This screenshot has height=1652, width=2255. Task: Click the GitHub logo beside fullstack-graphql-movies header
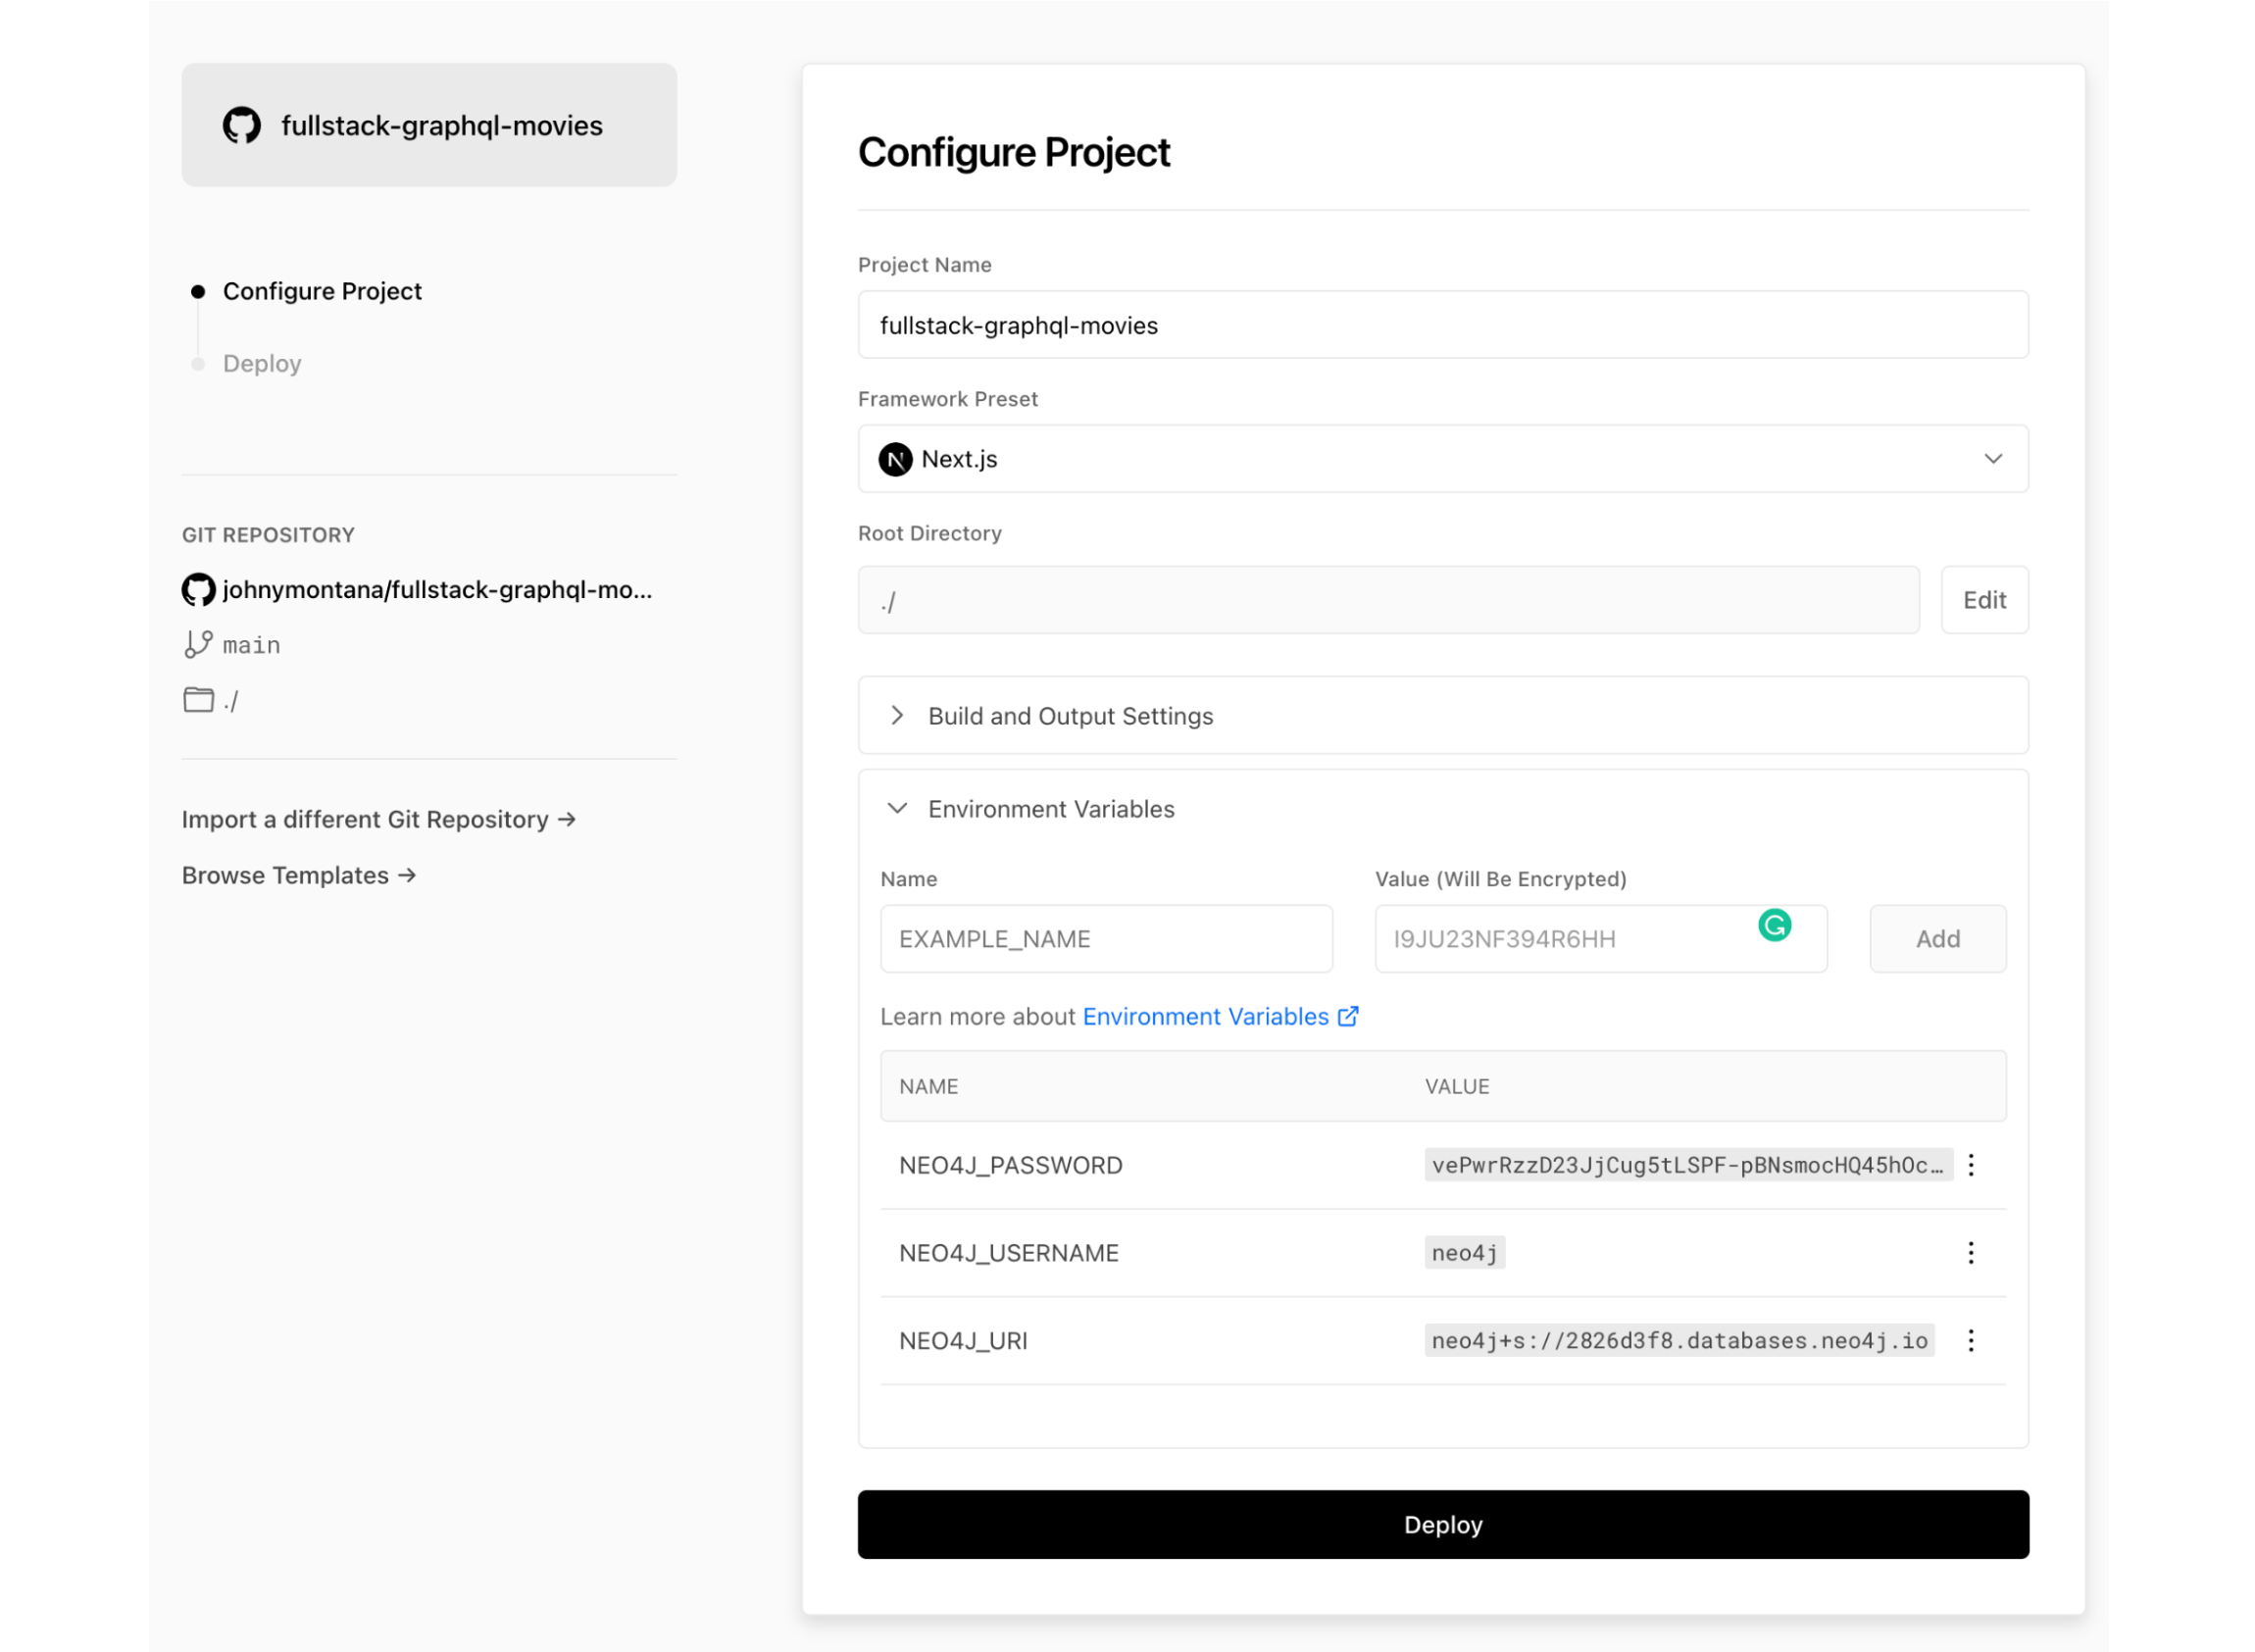240,125
